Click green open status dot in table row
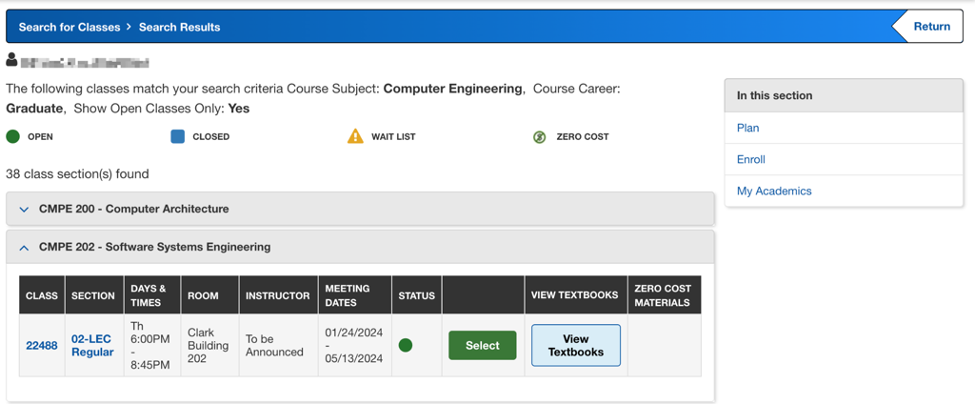Image resolution: width=977 pixels, height=404 pixels. click(x=405, y=345)
